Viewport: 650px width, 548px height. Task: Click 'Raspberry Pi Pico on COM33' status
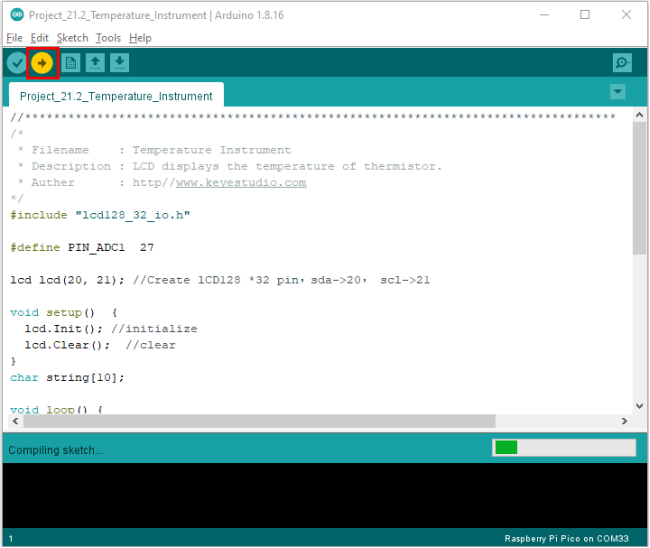coord(566,539)
